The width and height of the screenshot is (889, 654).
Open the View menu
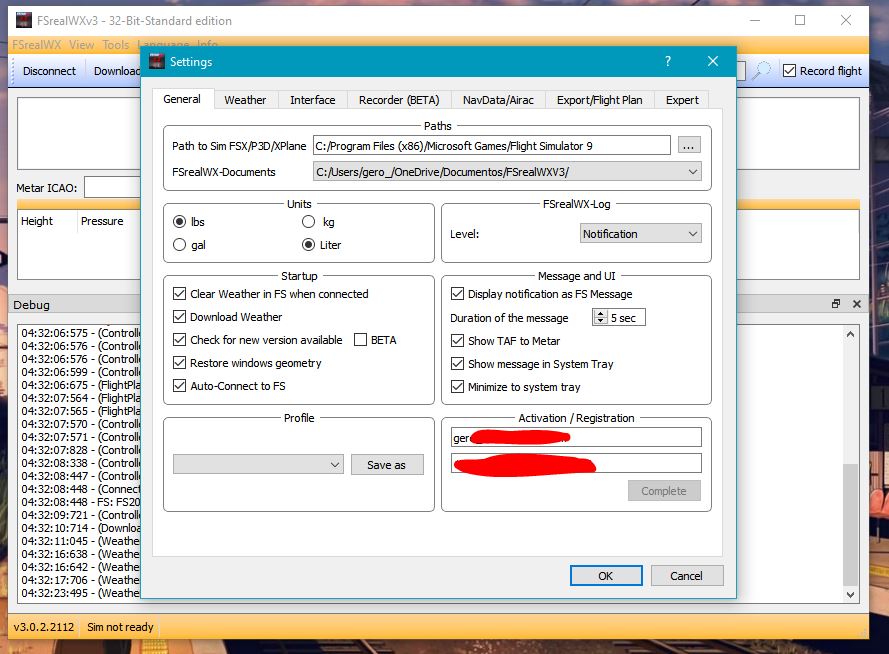pos(82,44)
